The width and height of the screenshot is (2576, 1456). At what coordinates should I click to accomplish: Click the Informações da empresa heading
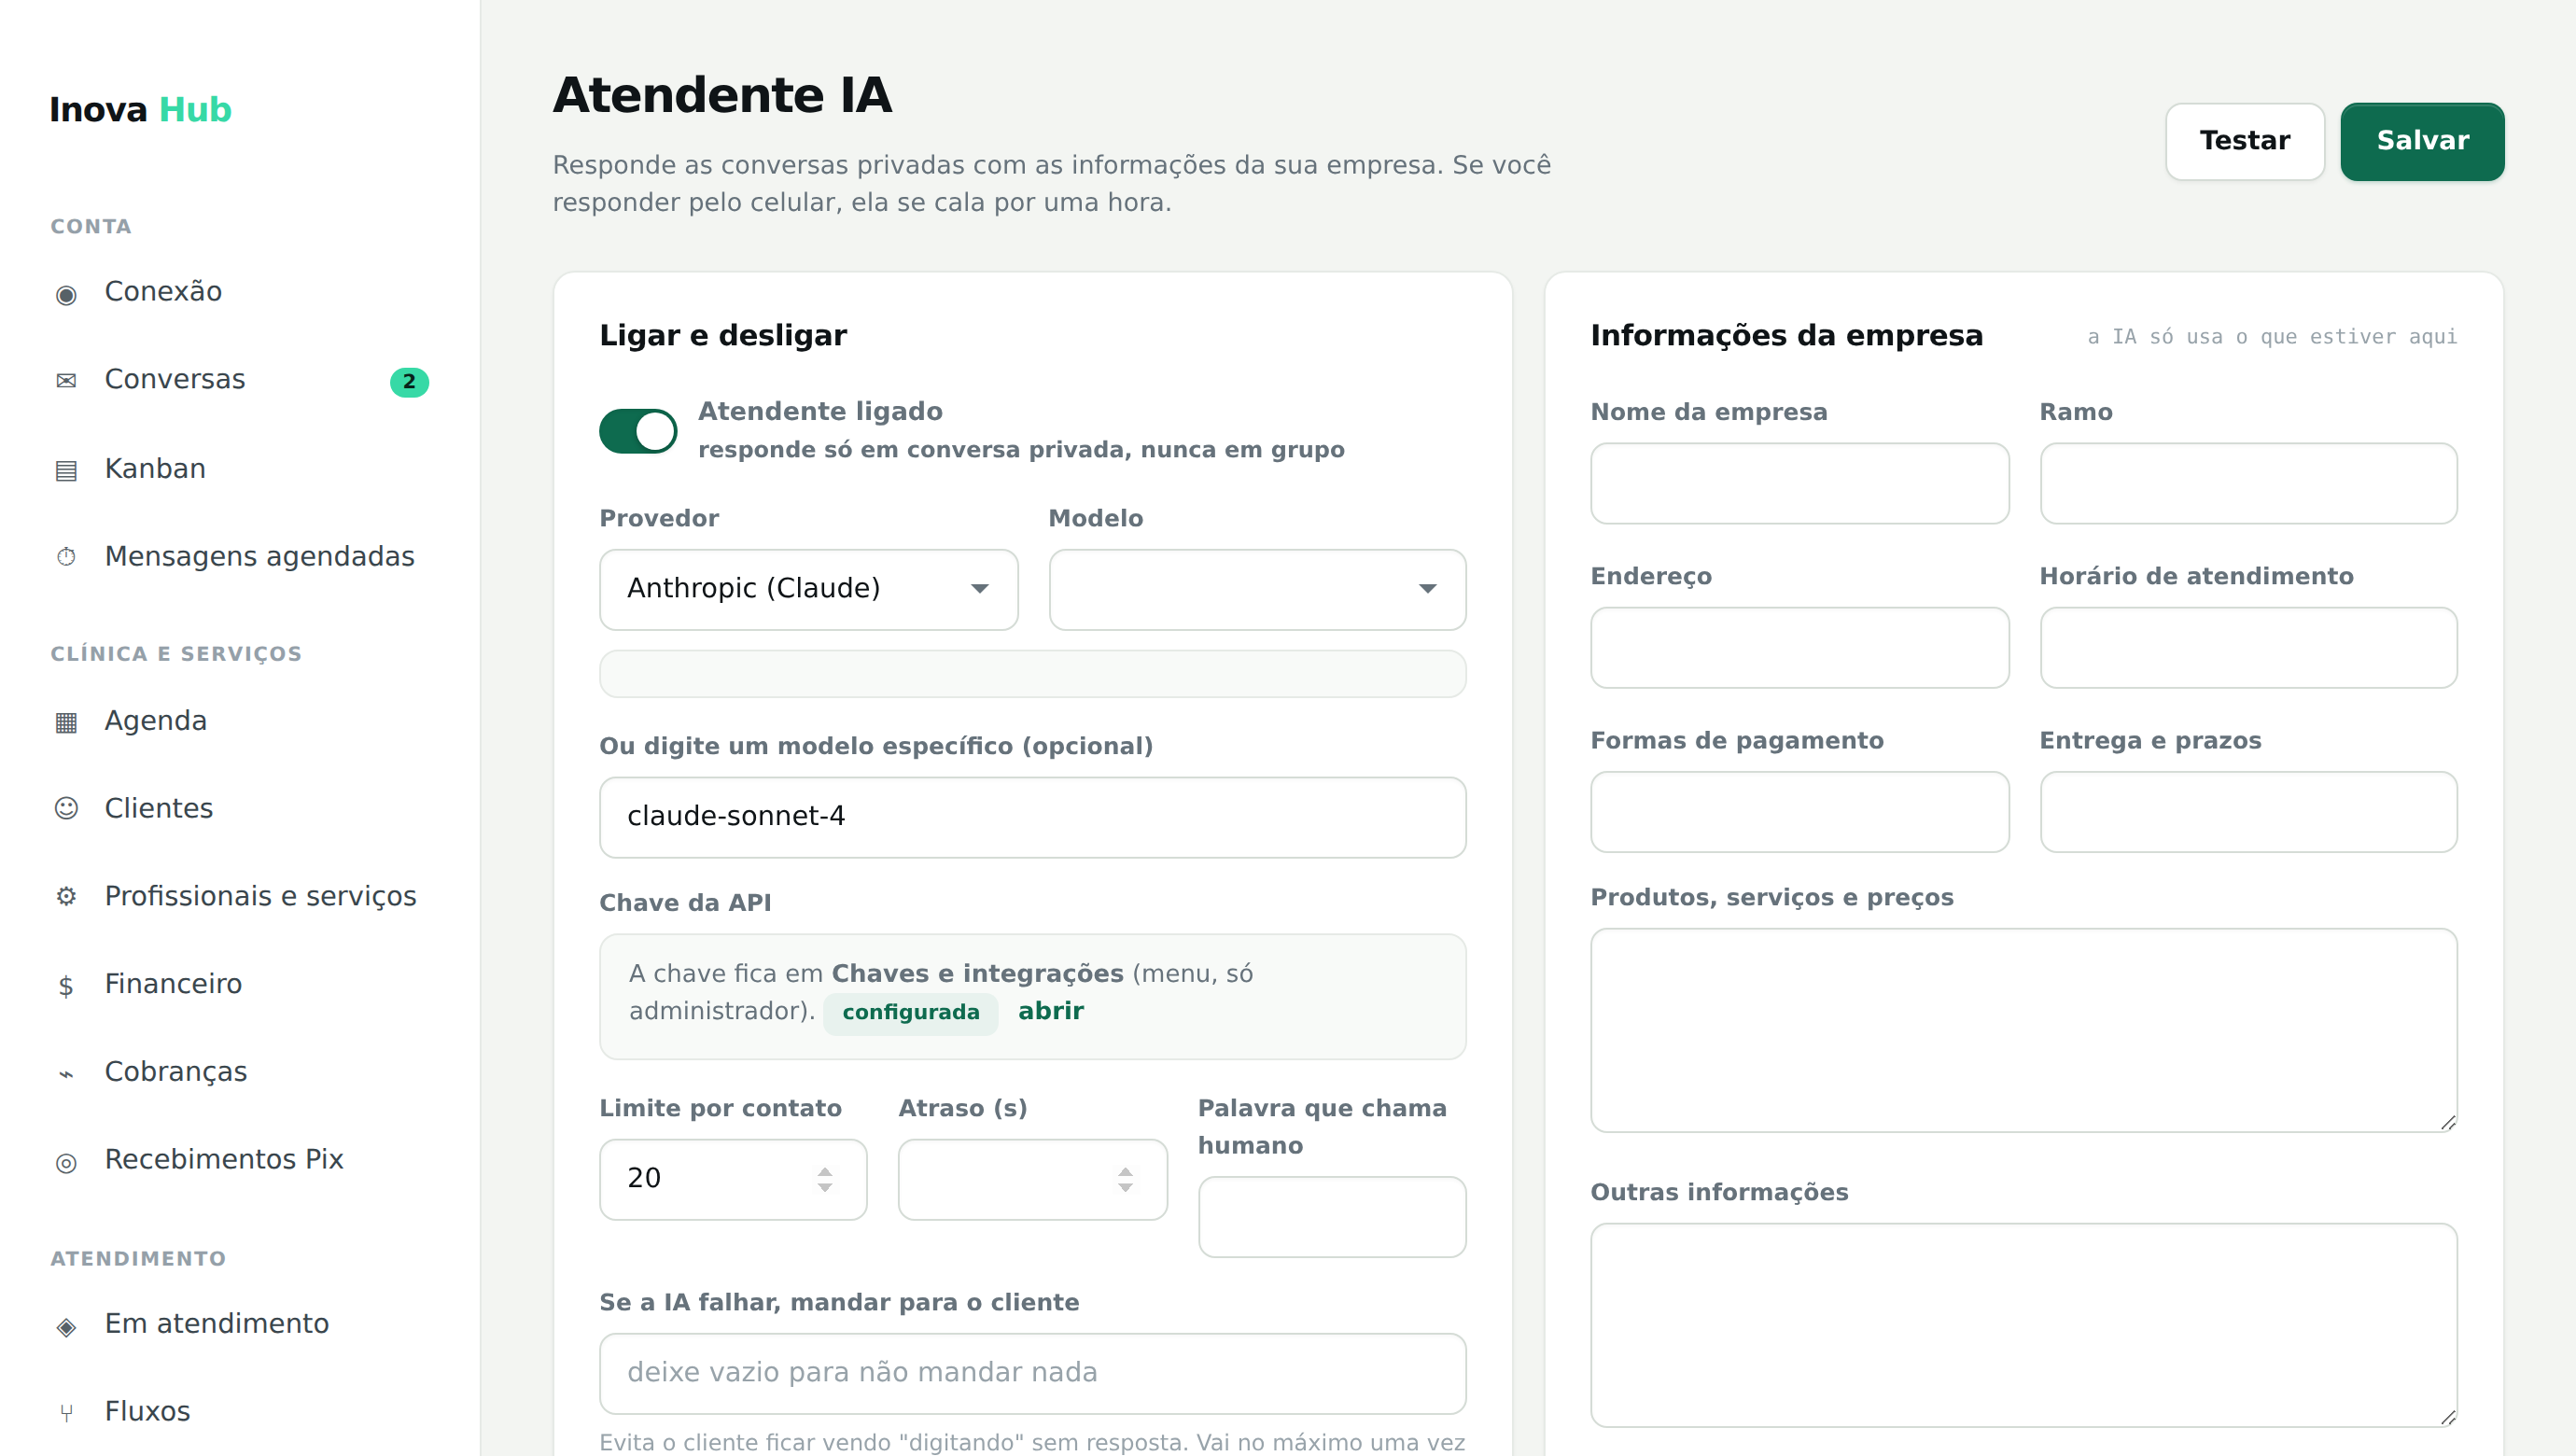coord(1786,335)
